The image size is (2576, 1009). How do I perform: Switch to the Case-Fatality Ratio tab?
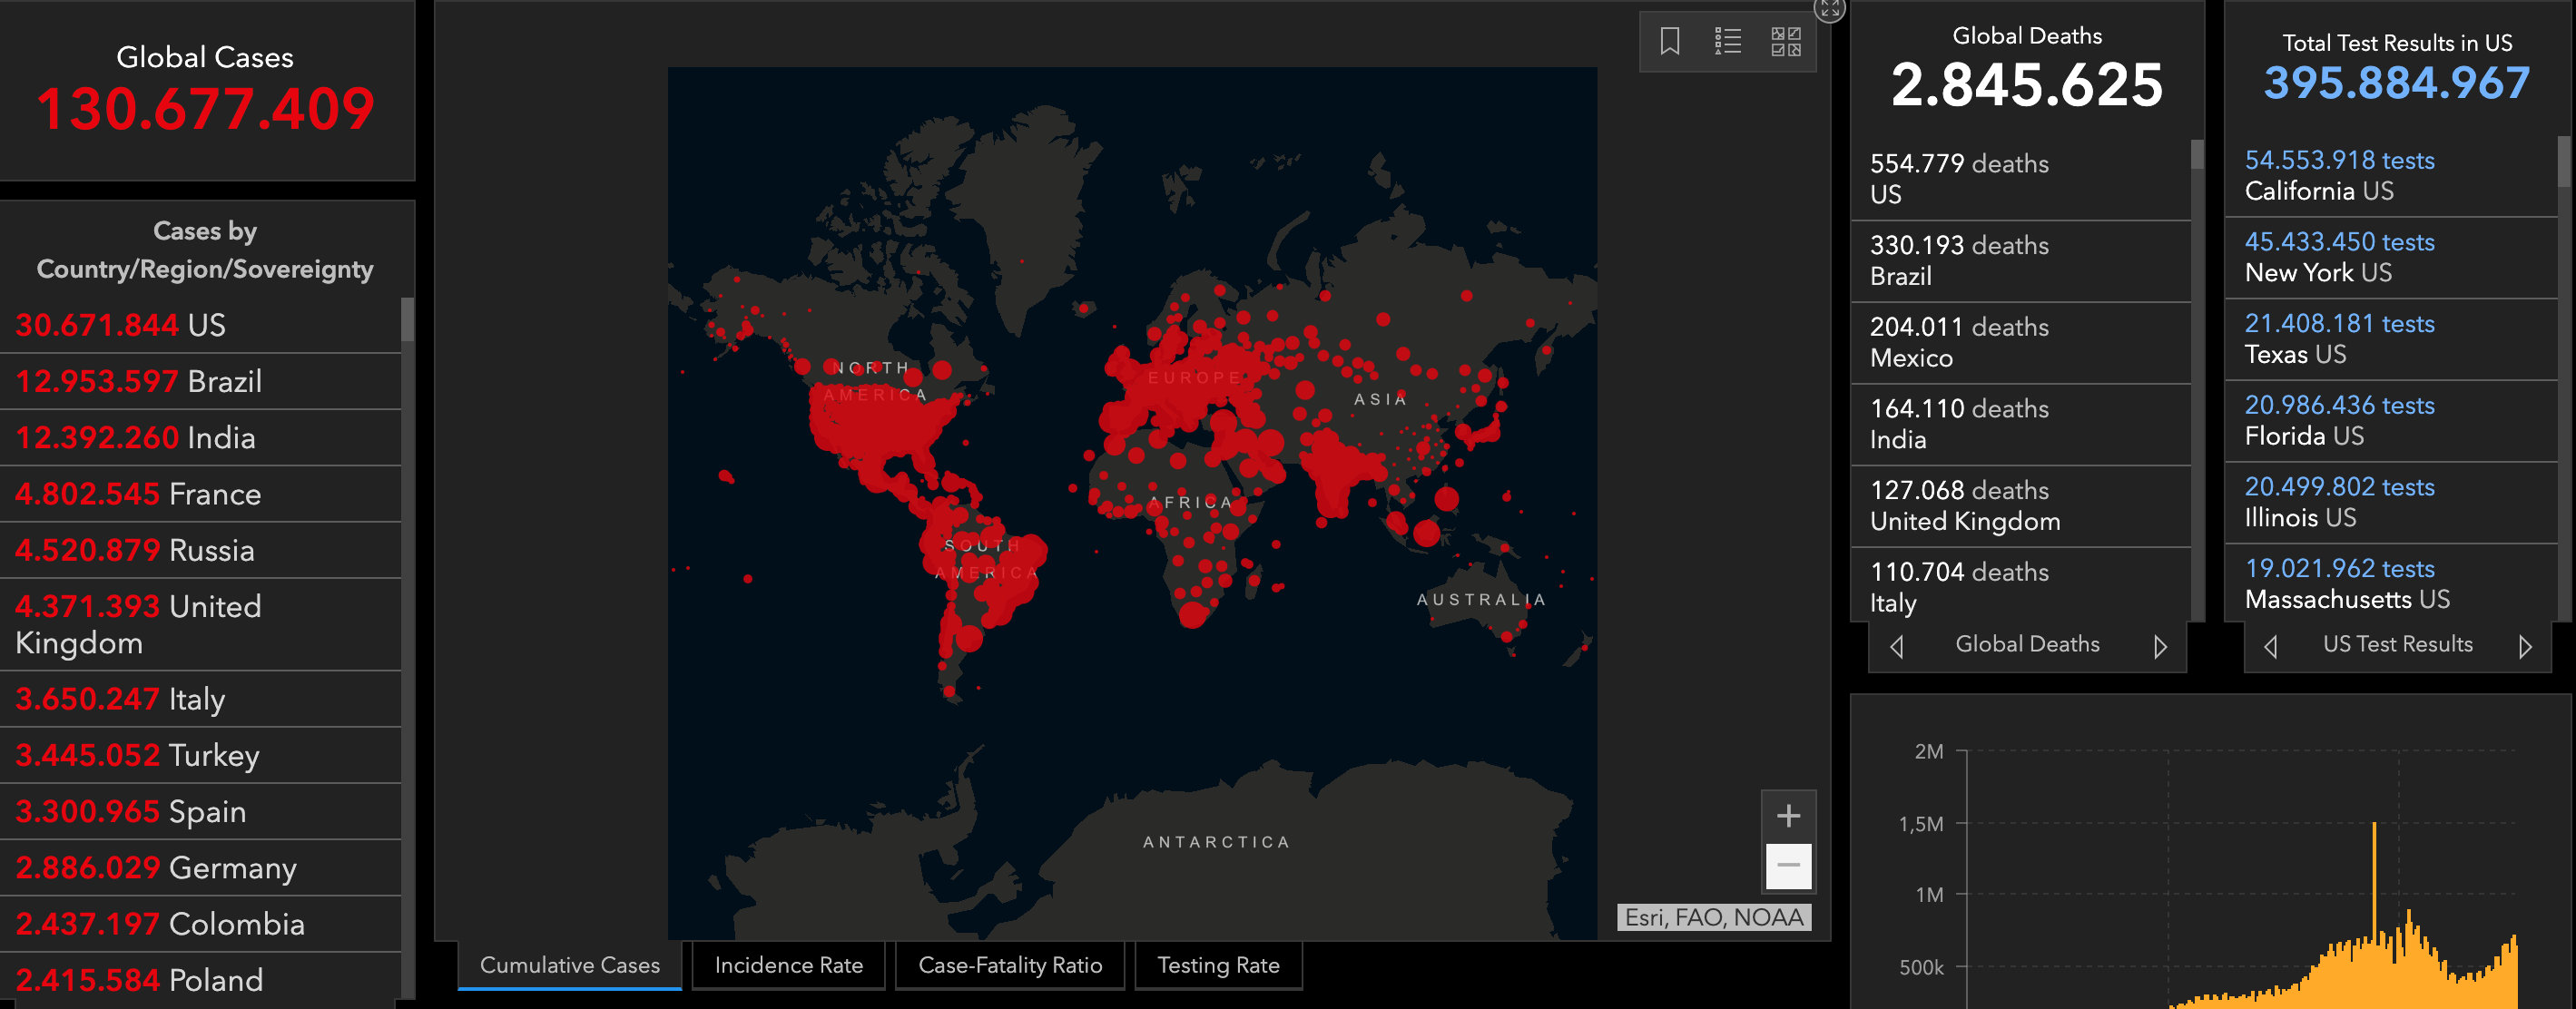click(1010, 965)
